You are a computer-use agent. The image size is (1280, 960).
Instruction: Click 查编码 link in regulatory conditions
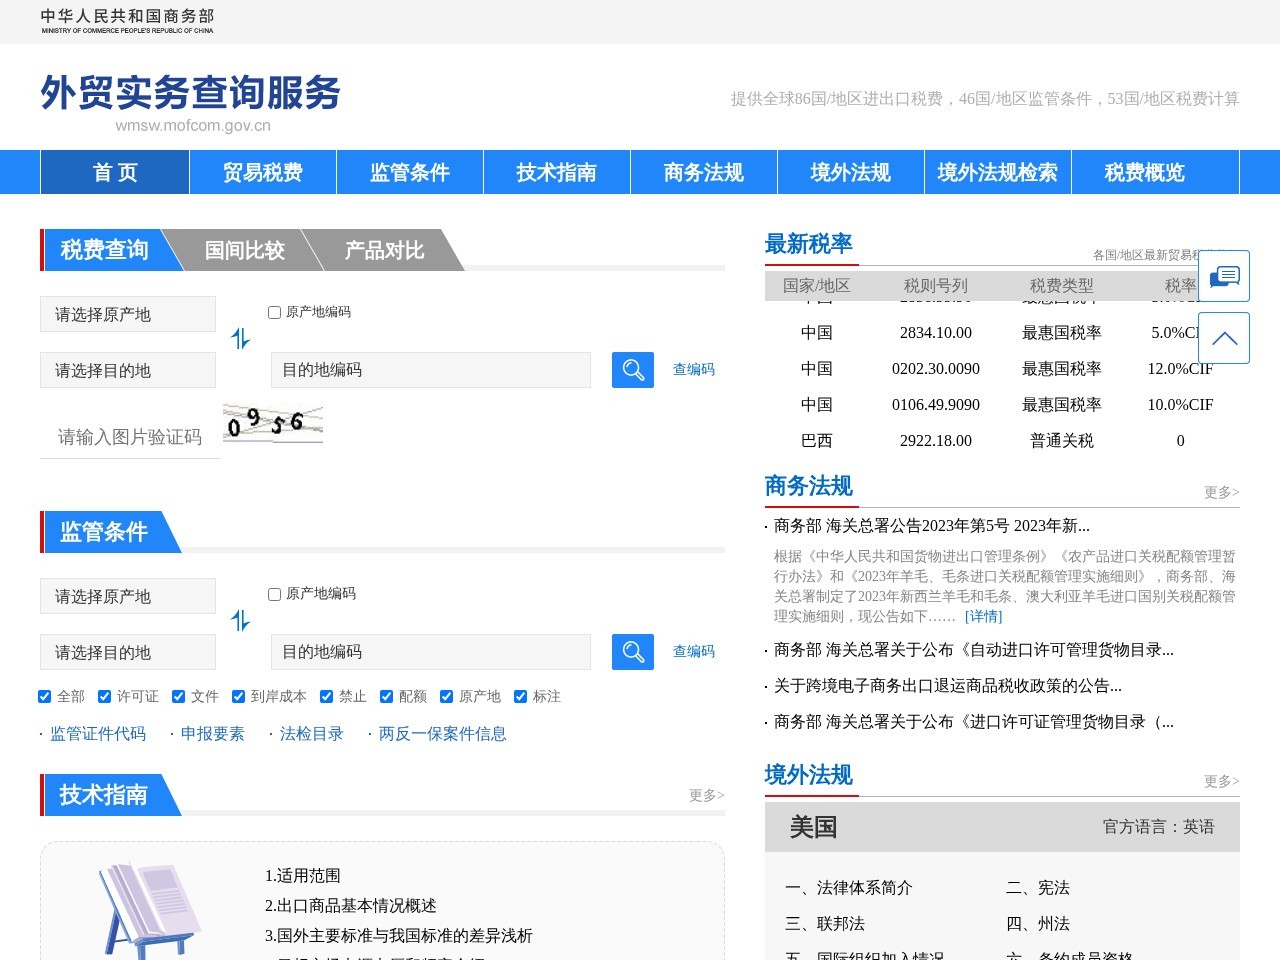click(x=694, y=651)
